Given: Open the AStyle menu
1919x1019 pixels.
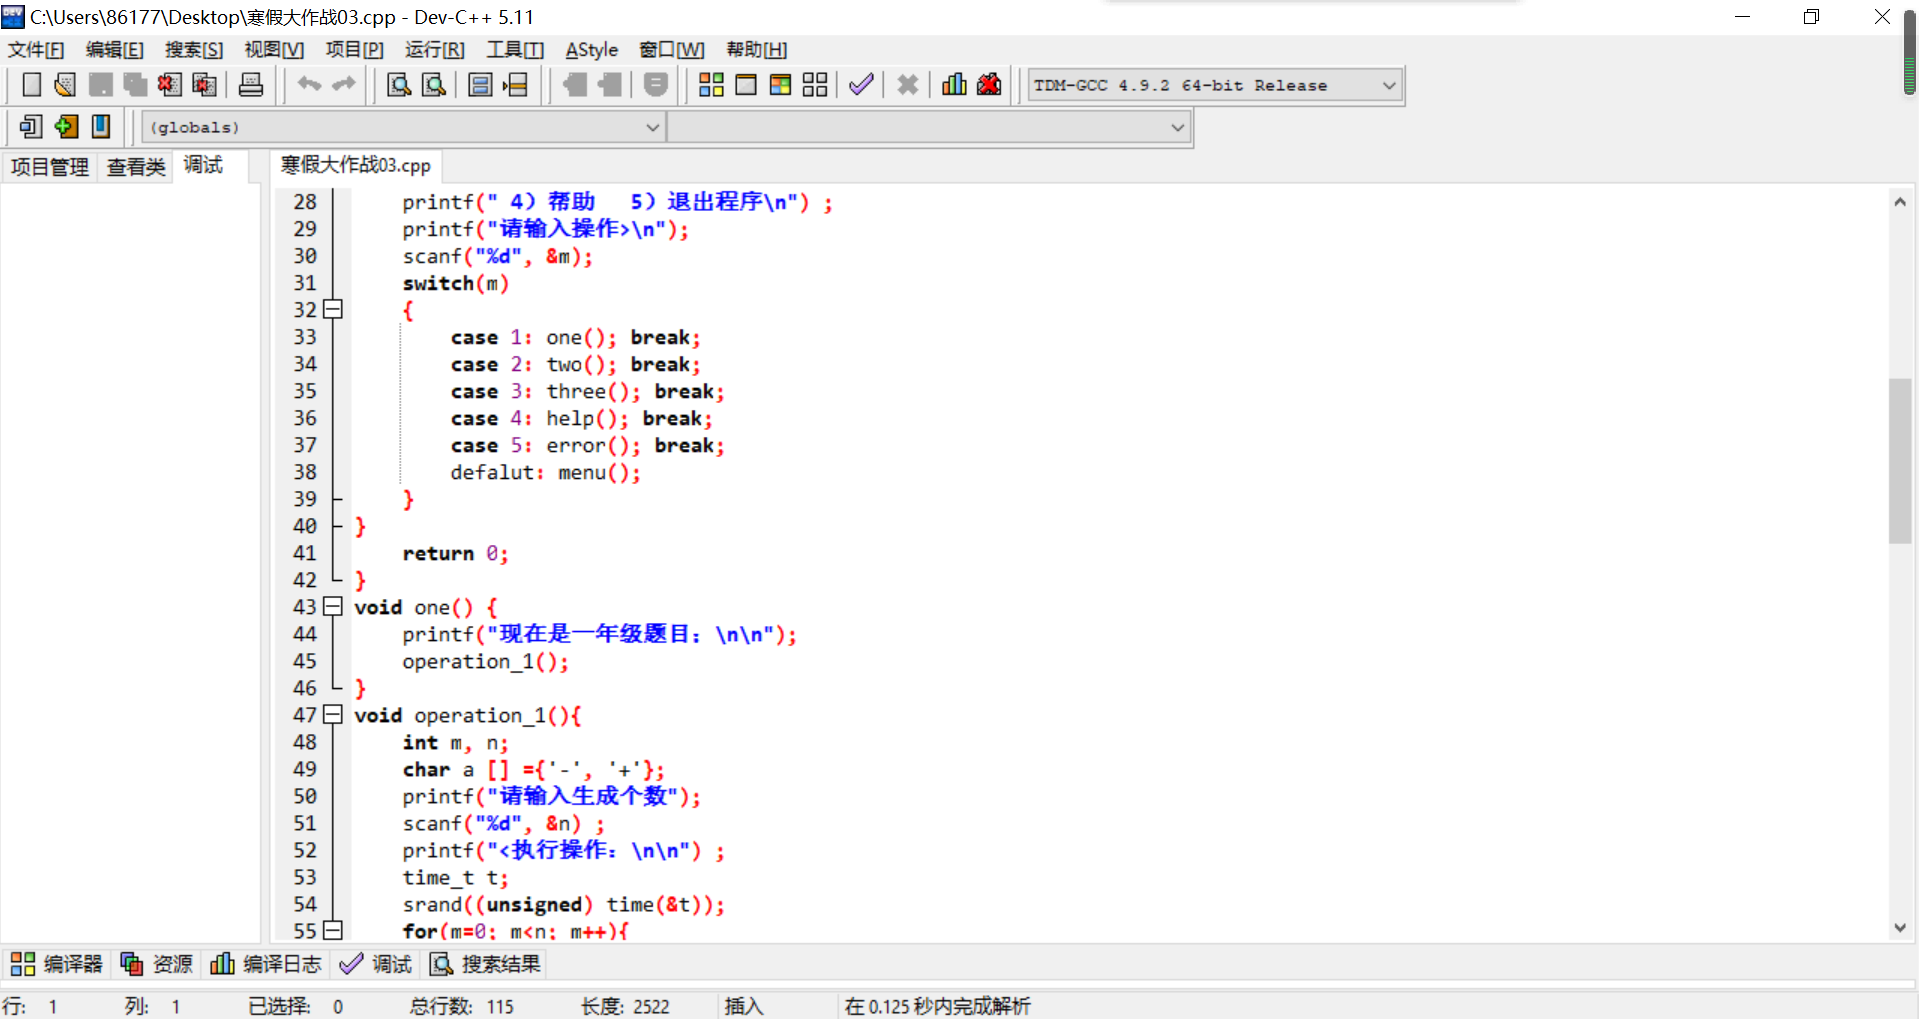Looking at the screenshot, I should tap(592, 50).
